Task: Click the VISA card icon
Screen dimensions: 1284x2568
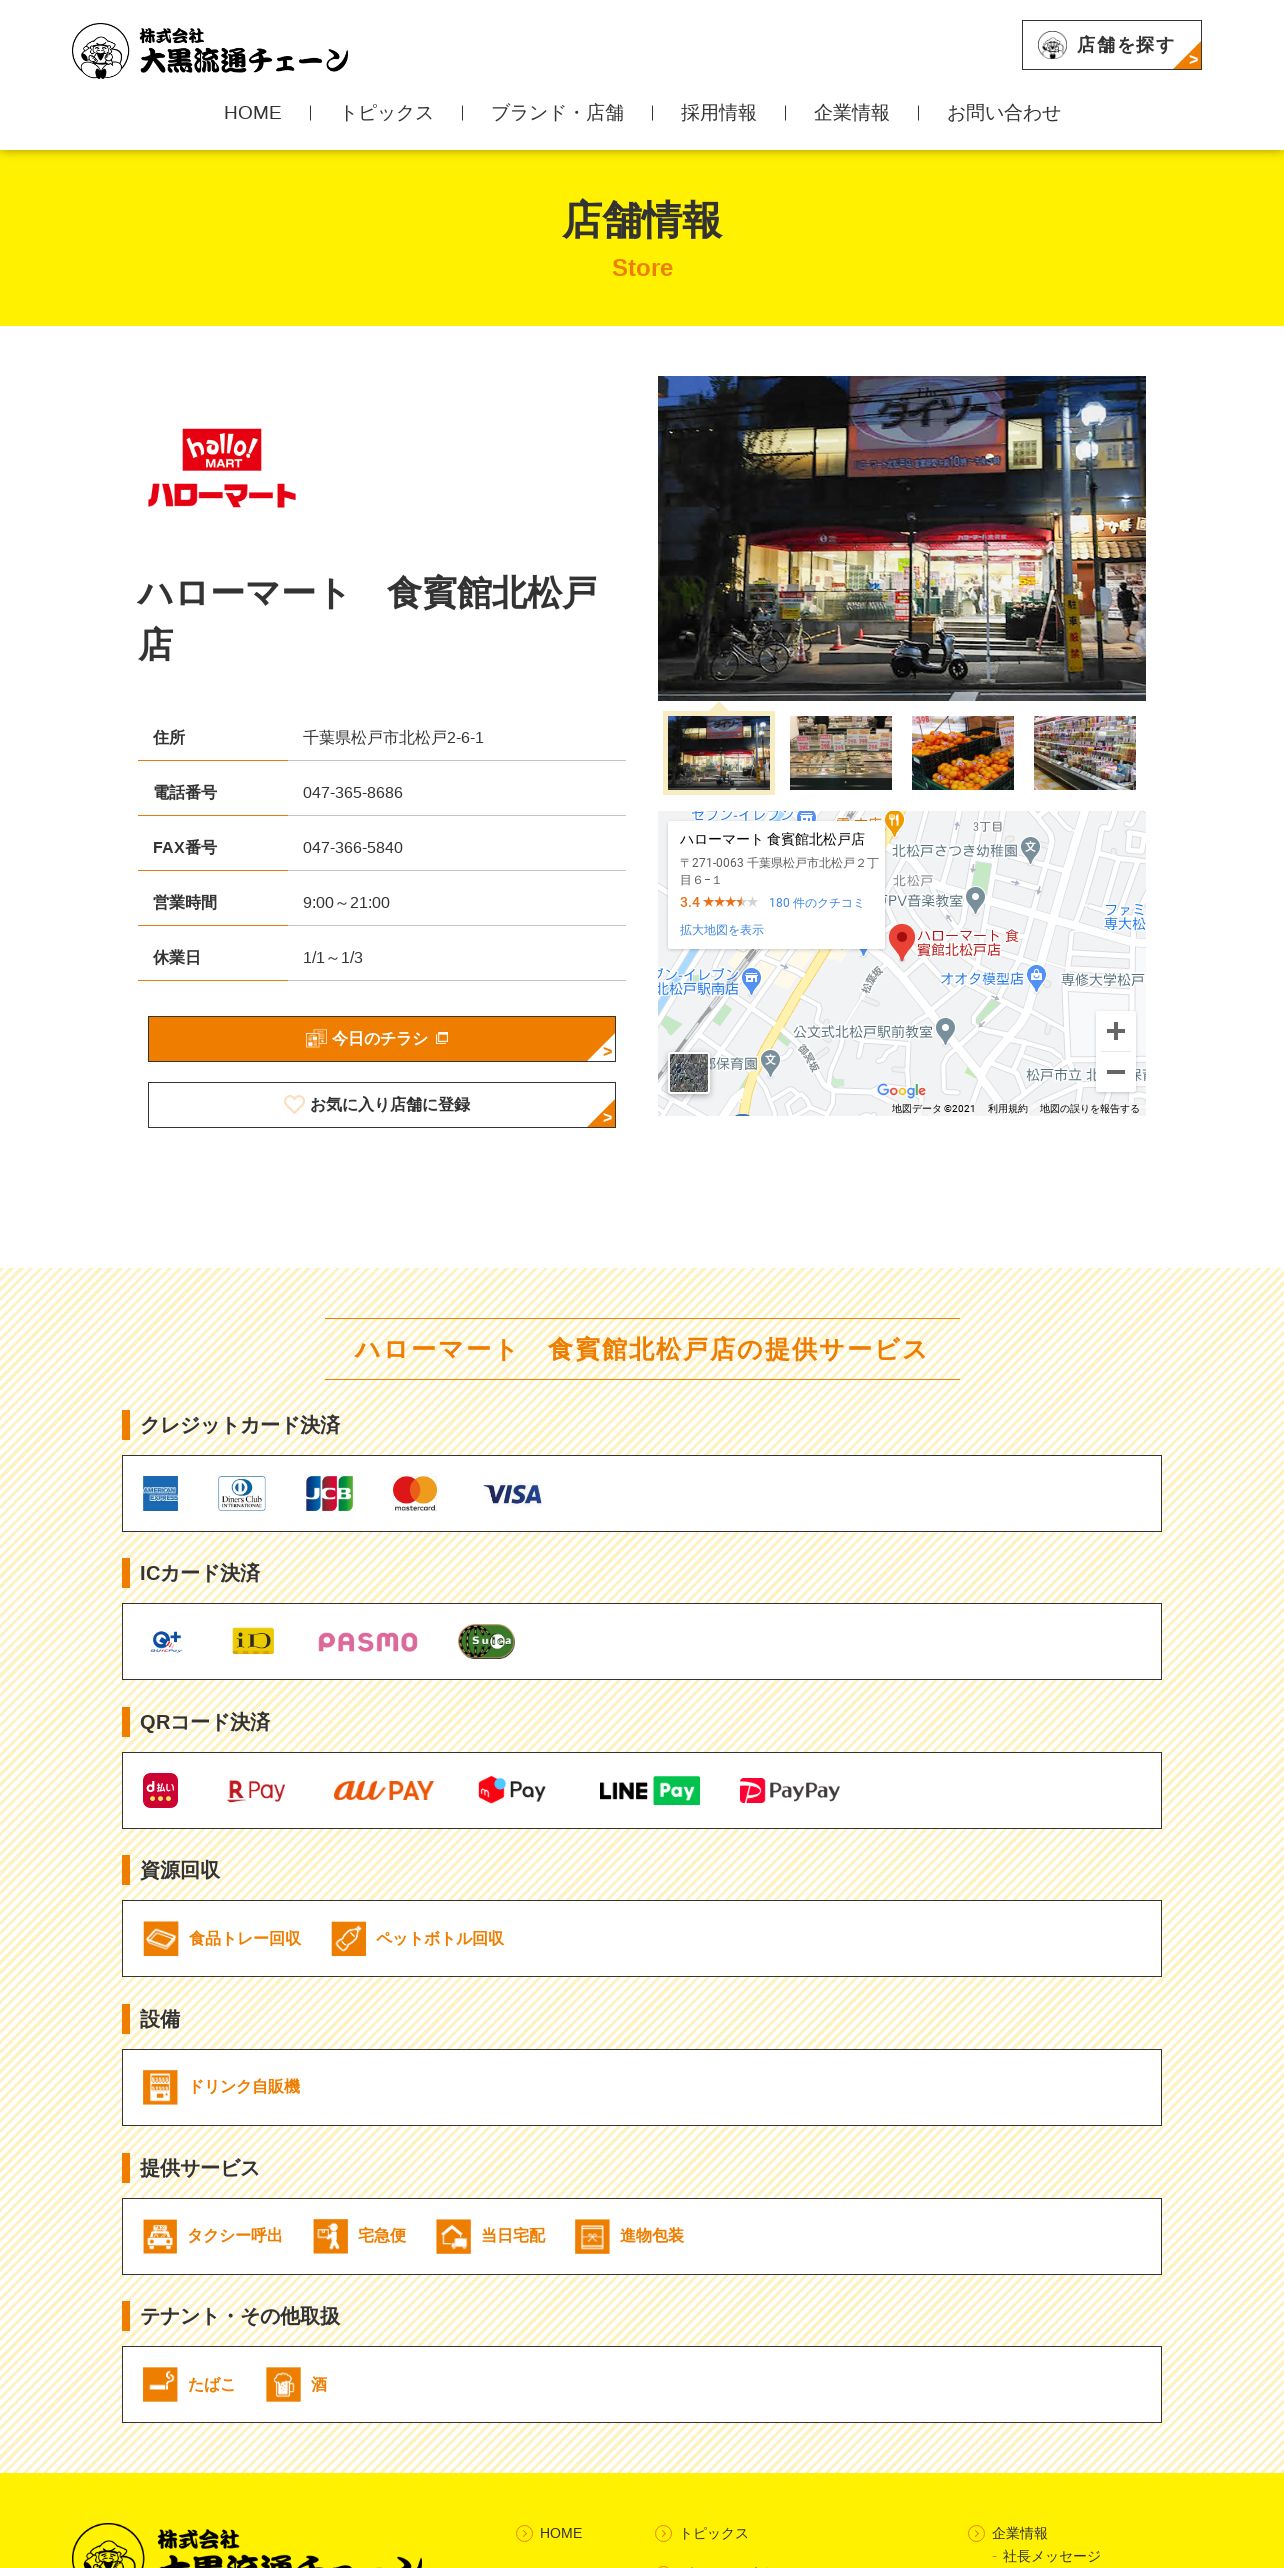Action: (x=513, y=1494)
